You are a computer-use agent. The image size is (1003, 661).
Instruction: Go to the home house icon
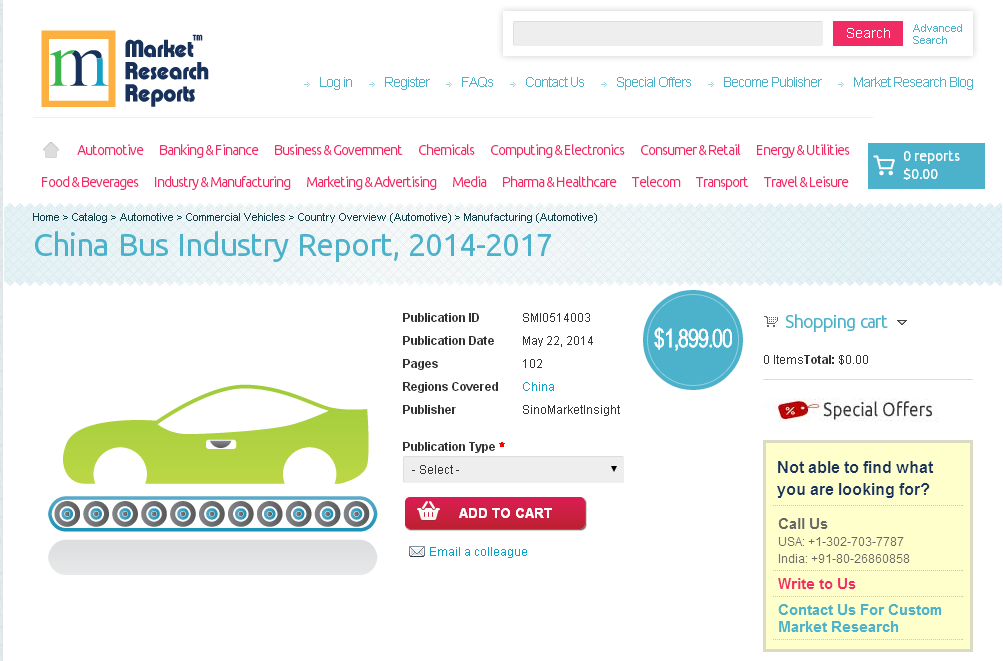coord(51,150)
